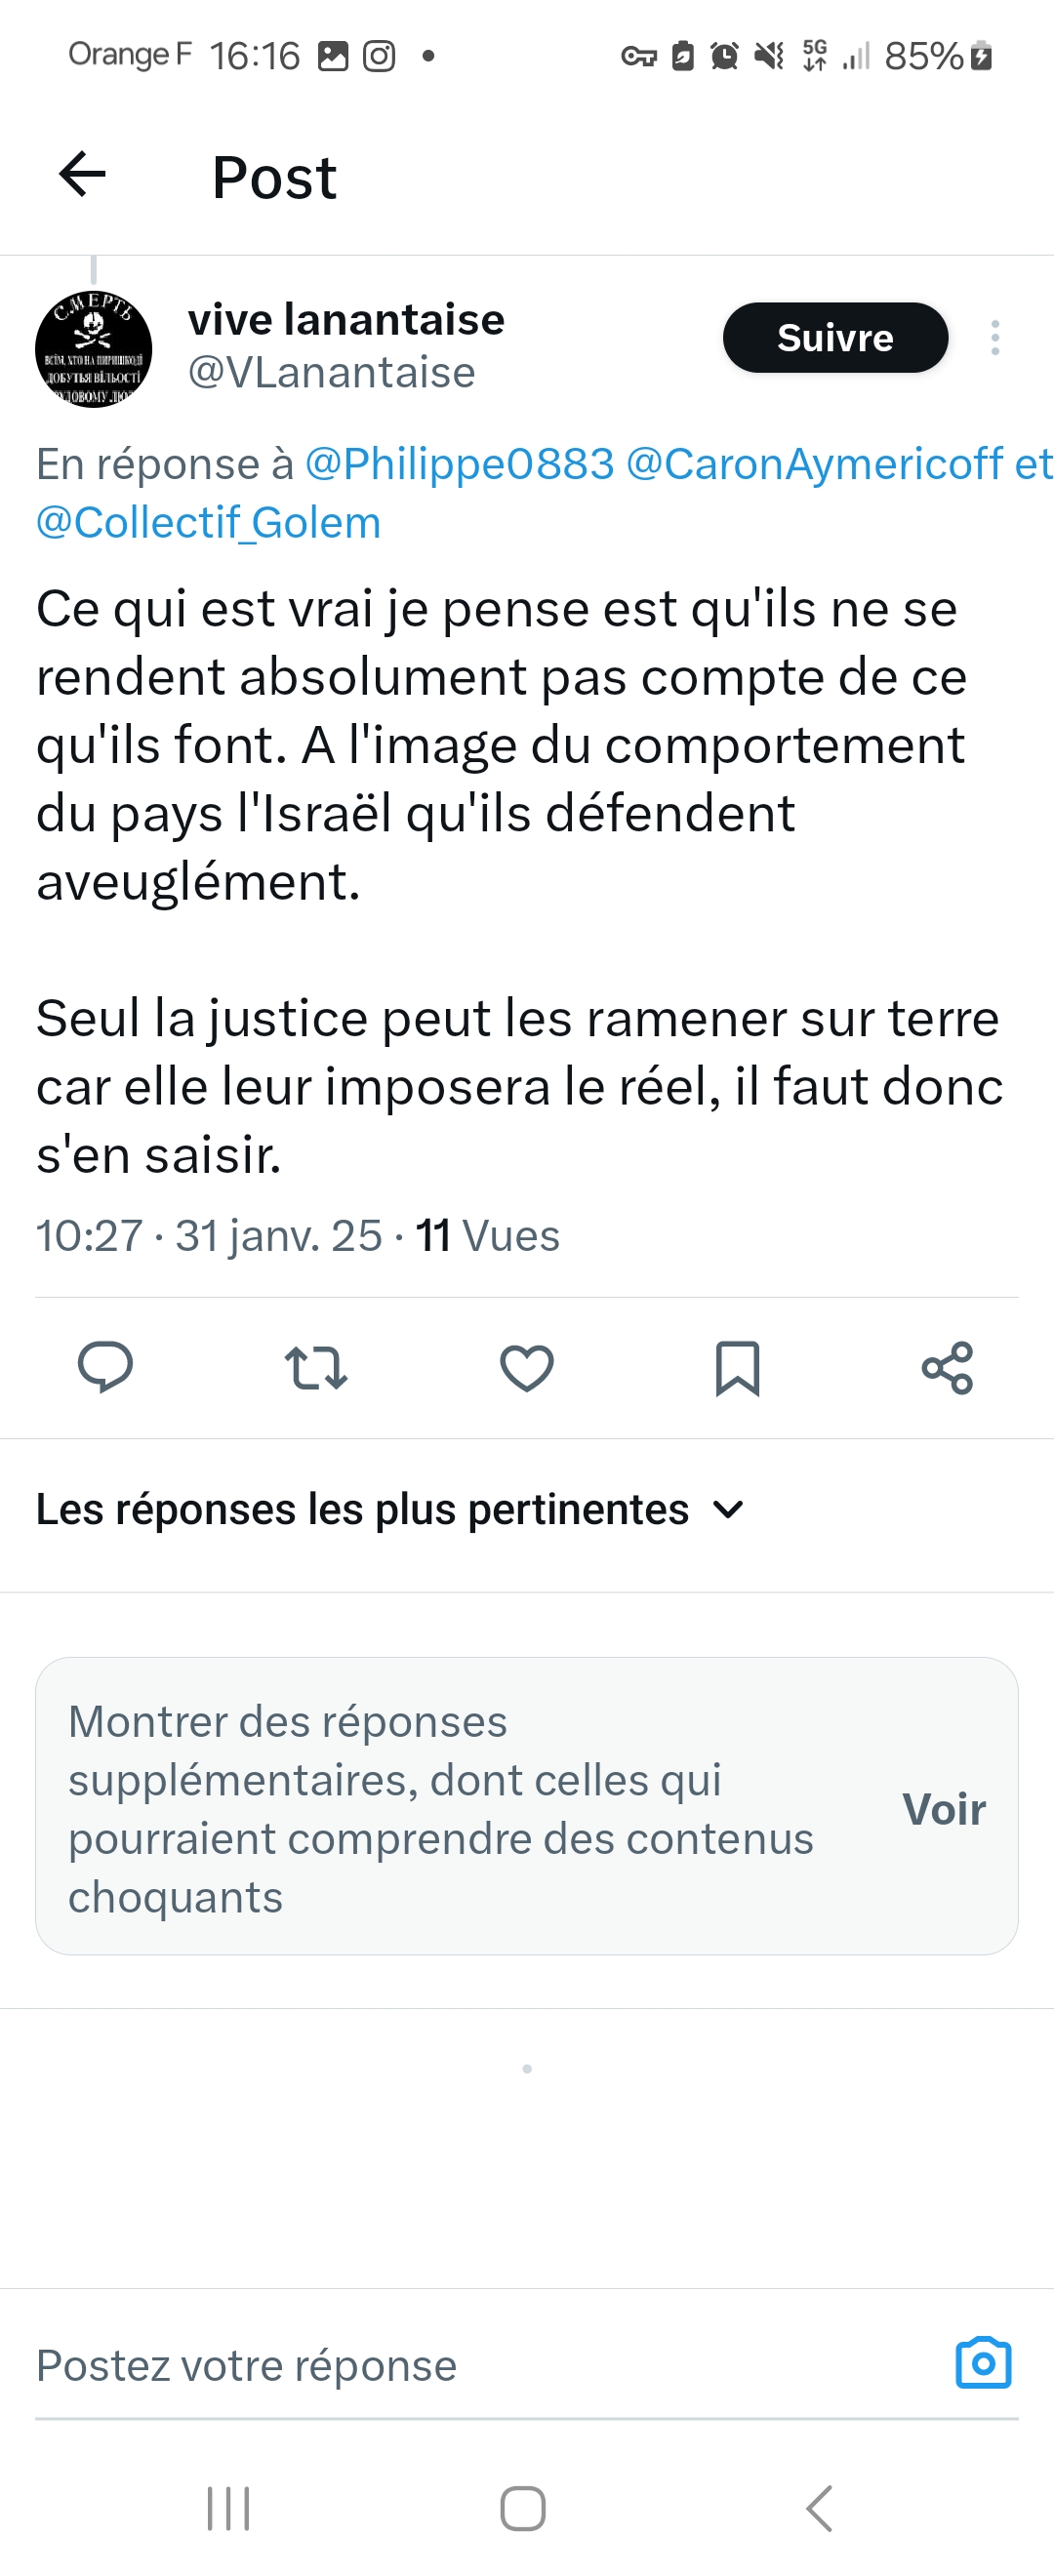This screenshot has height=2576, width=1054.
Task: Tap the back arrow to leave post
Action: (82, 175)
